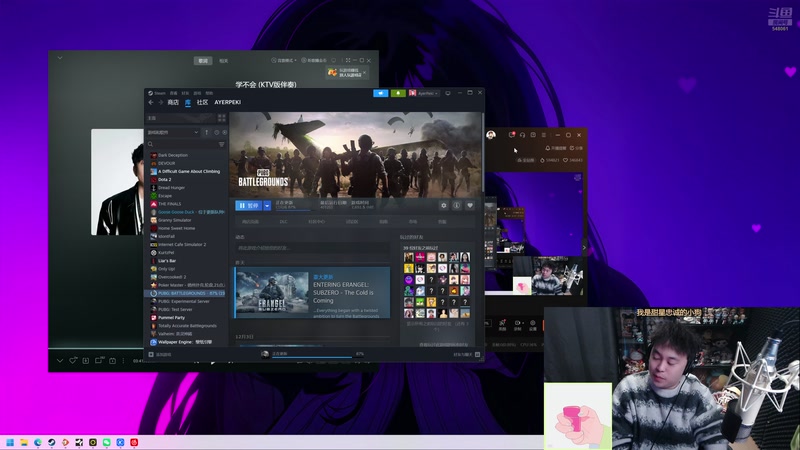Add PUBG to favorites with heart icon
This screenshot has width=800, height=450.
pos(470,206)
